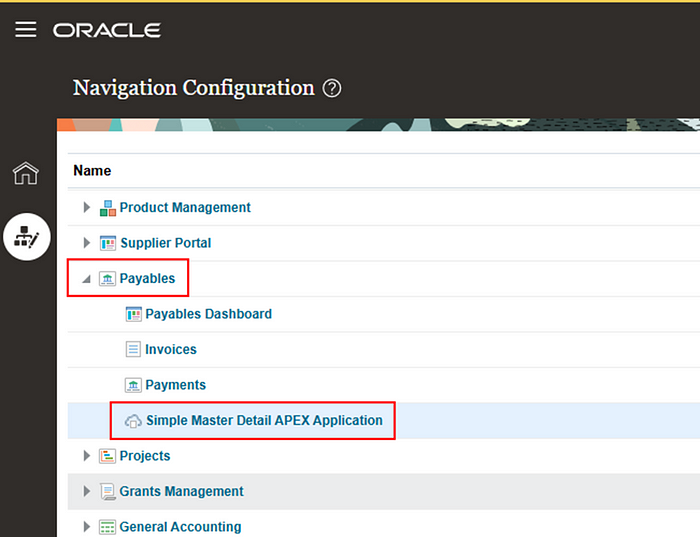This screenshot has width=700, height=537.
Task: Open the Product Management link
Action: click(x=185, y=208)
